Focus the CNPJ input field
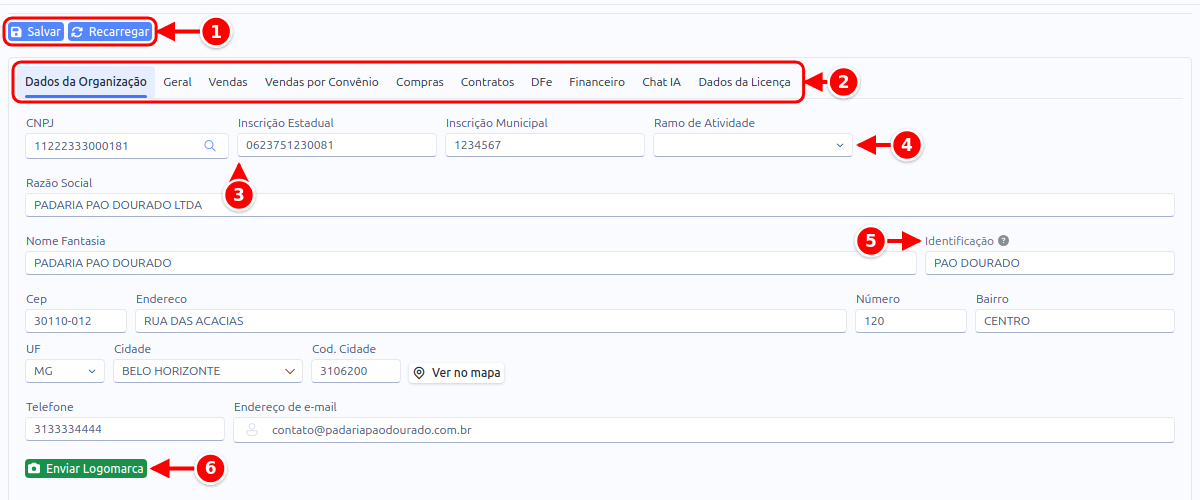This screenshot has height=500, width=1200. click(x=127, y=145)
